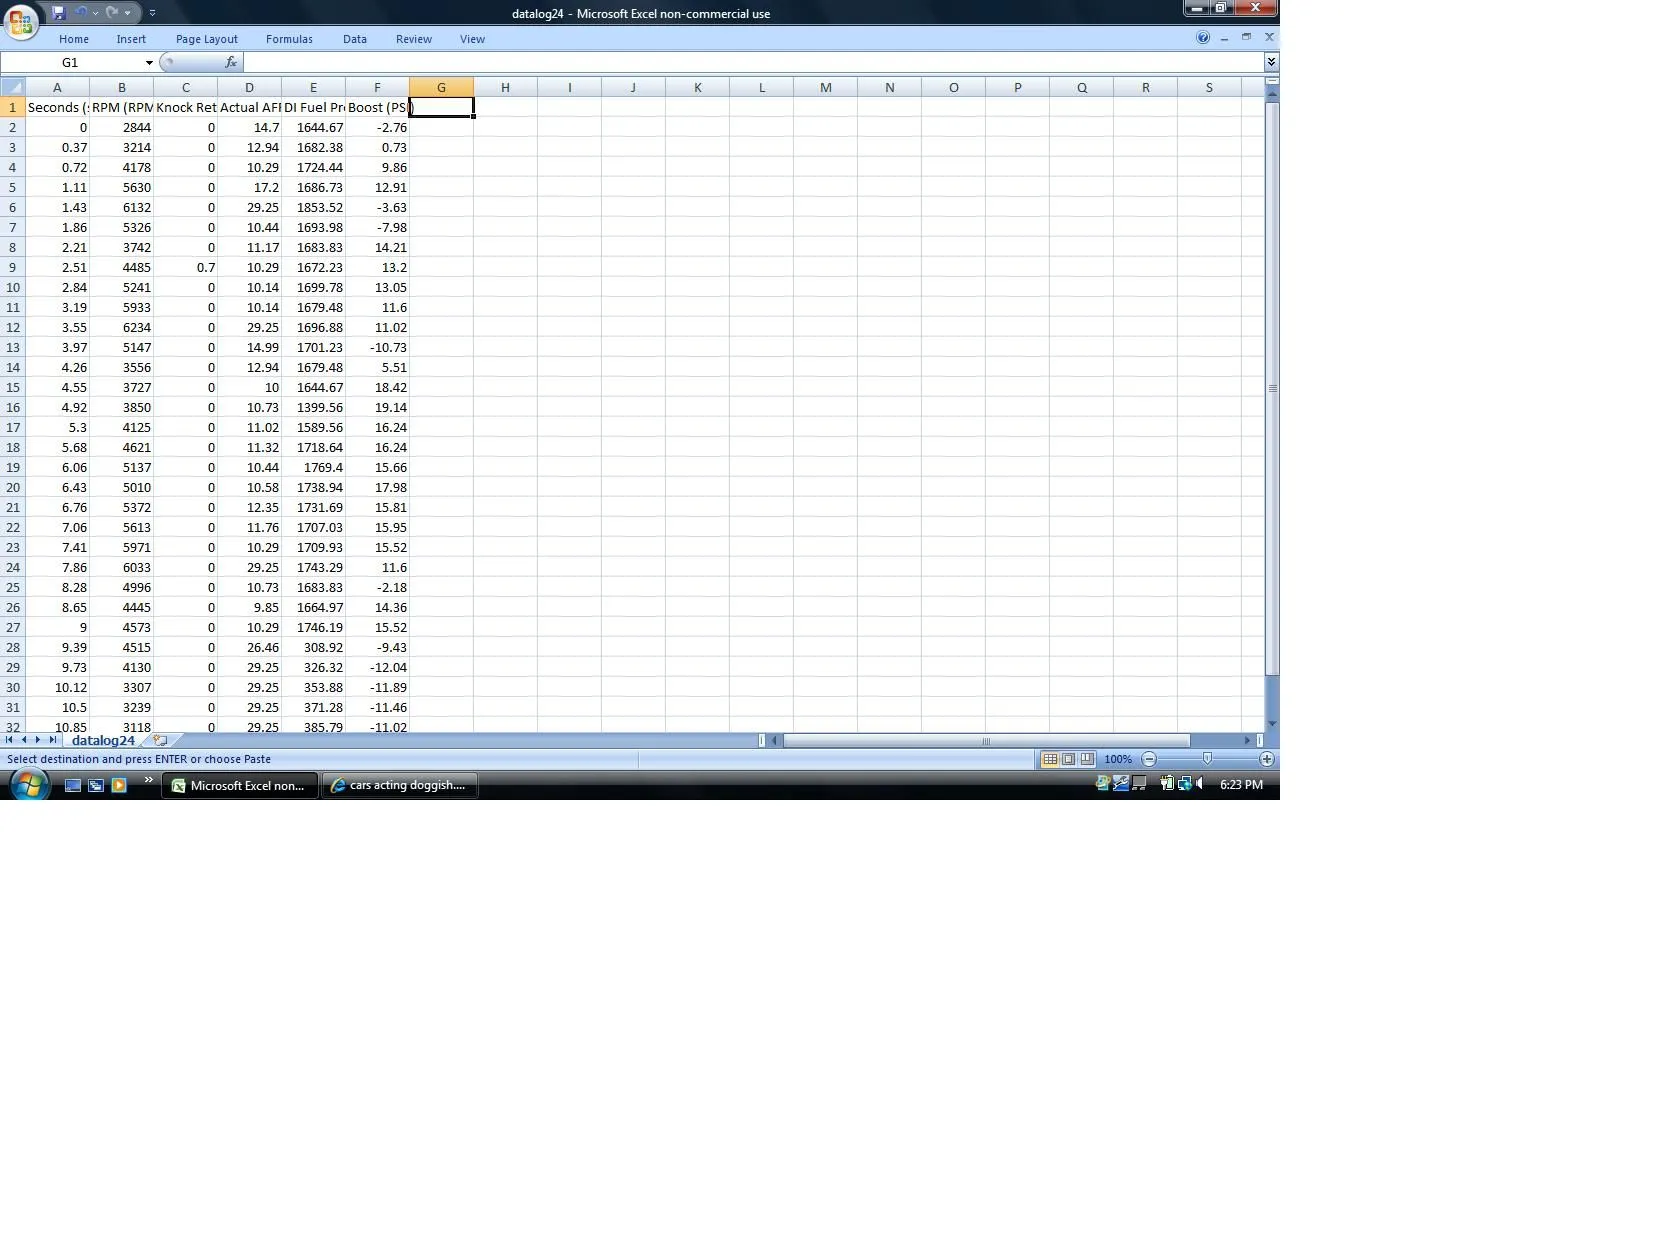Click the Insert Function fx icon
1660x1245 pixels.
coord(231,62)
